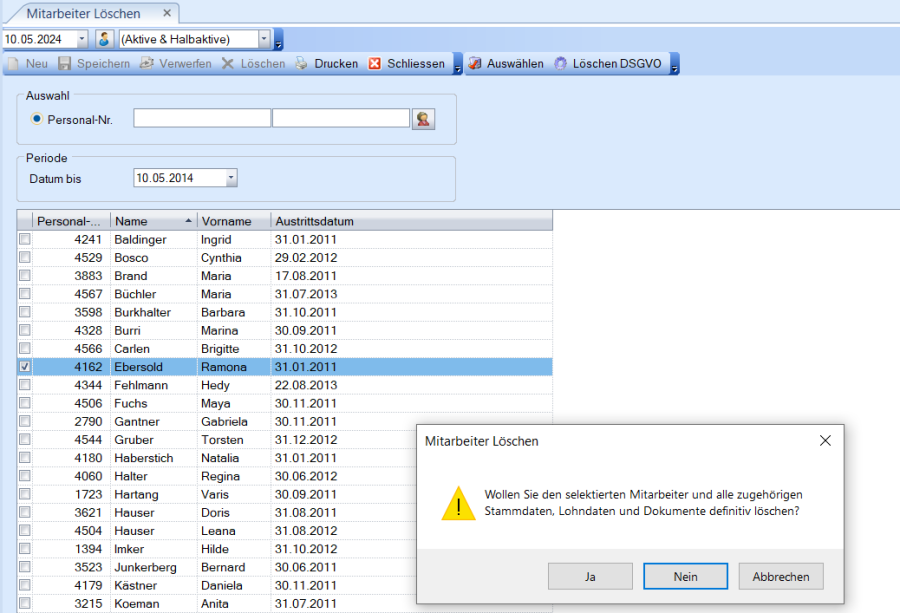Click personnel number 3621
Screen dimensions: 900x613
pos(88,513)
